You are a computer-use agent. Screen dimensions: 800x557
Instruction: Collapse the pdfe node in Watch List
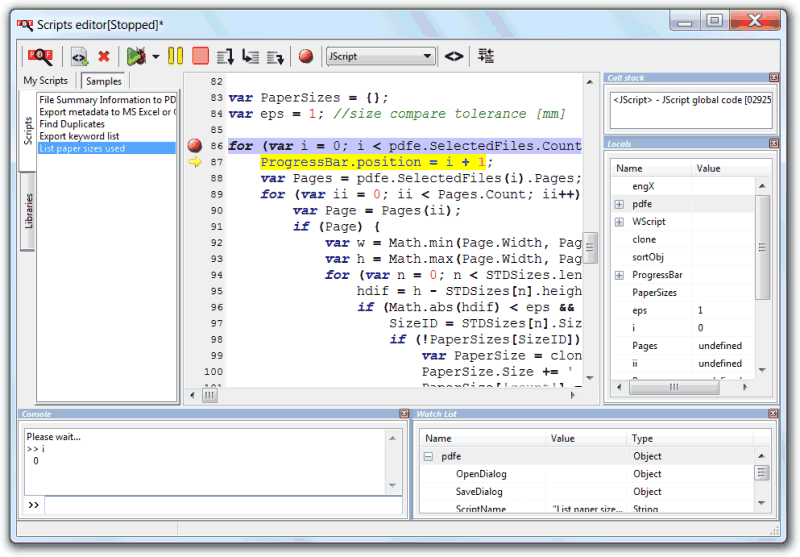429,457
